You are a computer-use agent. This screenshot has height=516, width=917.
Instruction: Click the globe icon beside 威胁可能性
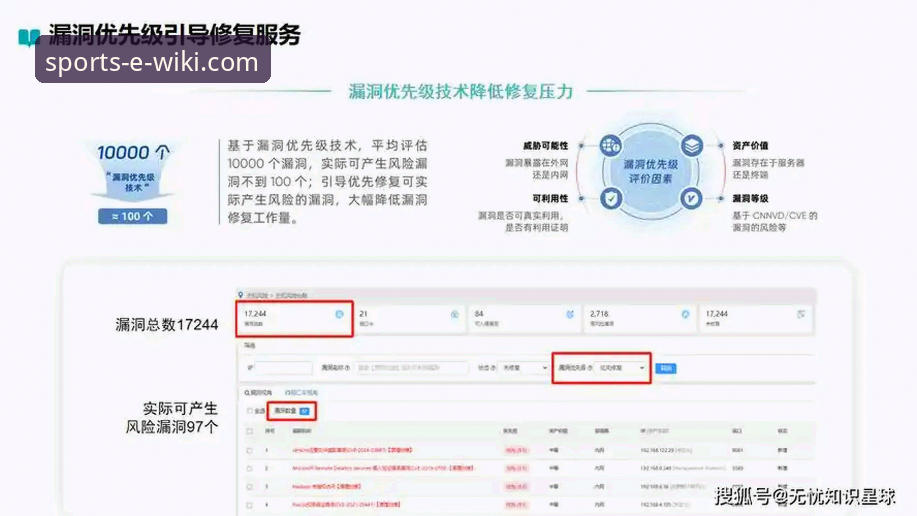[610, 145]
